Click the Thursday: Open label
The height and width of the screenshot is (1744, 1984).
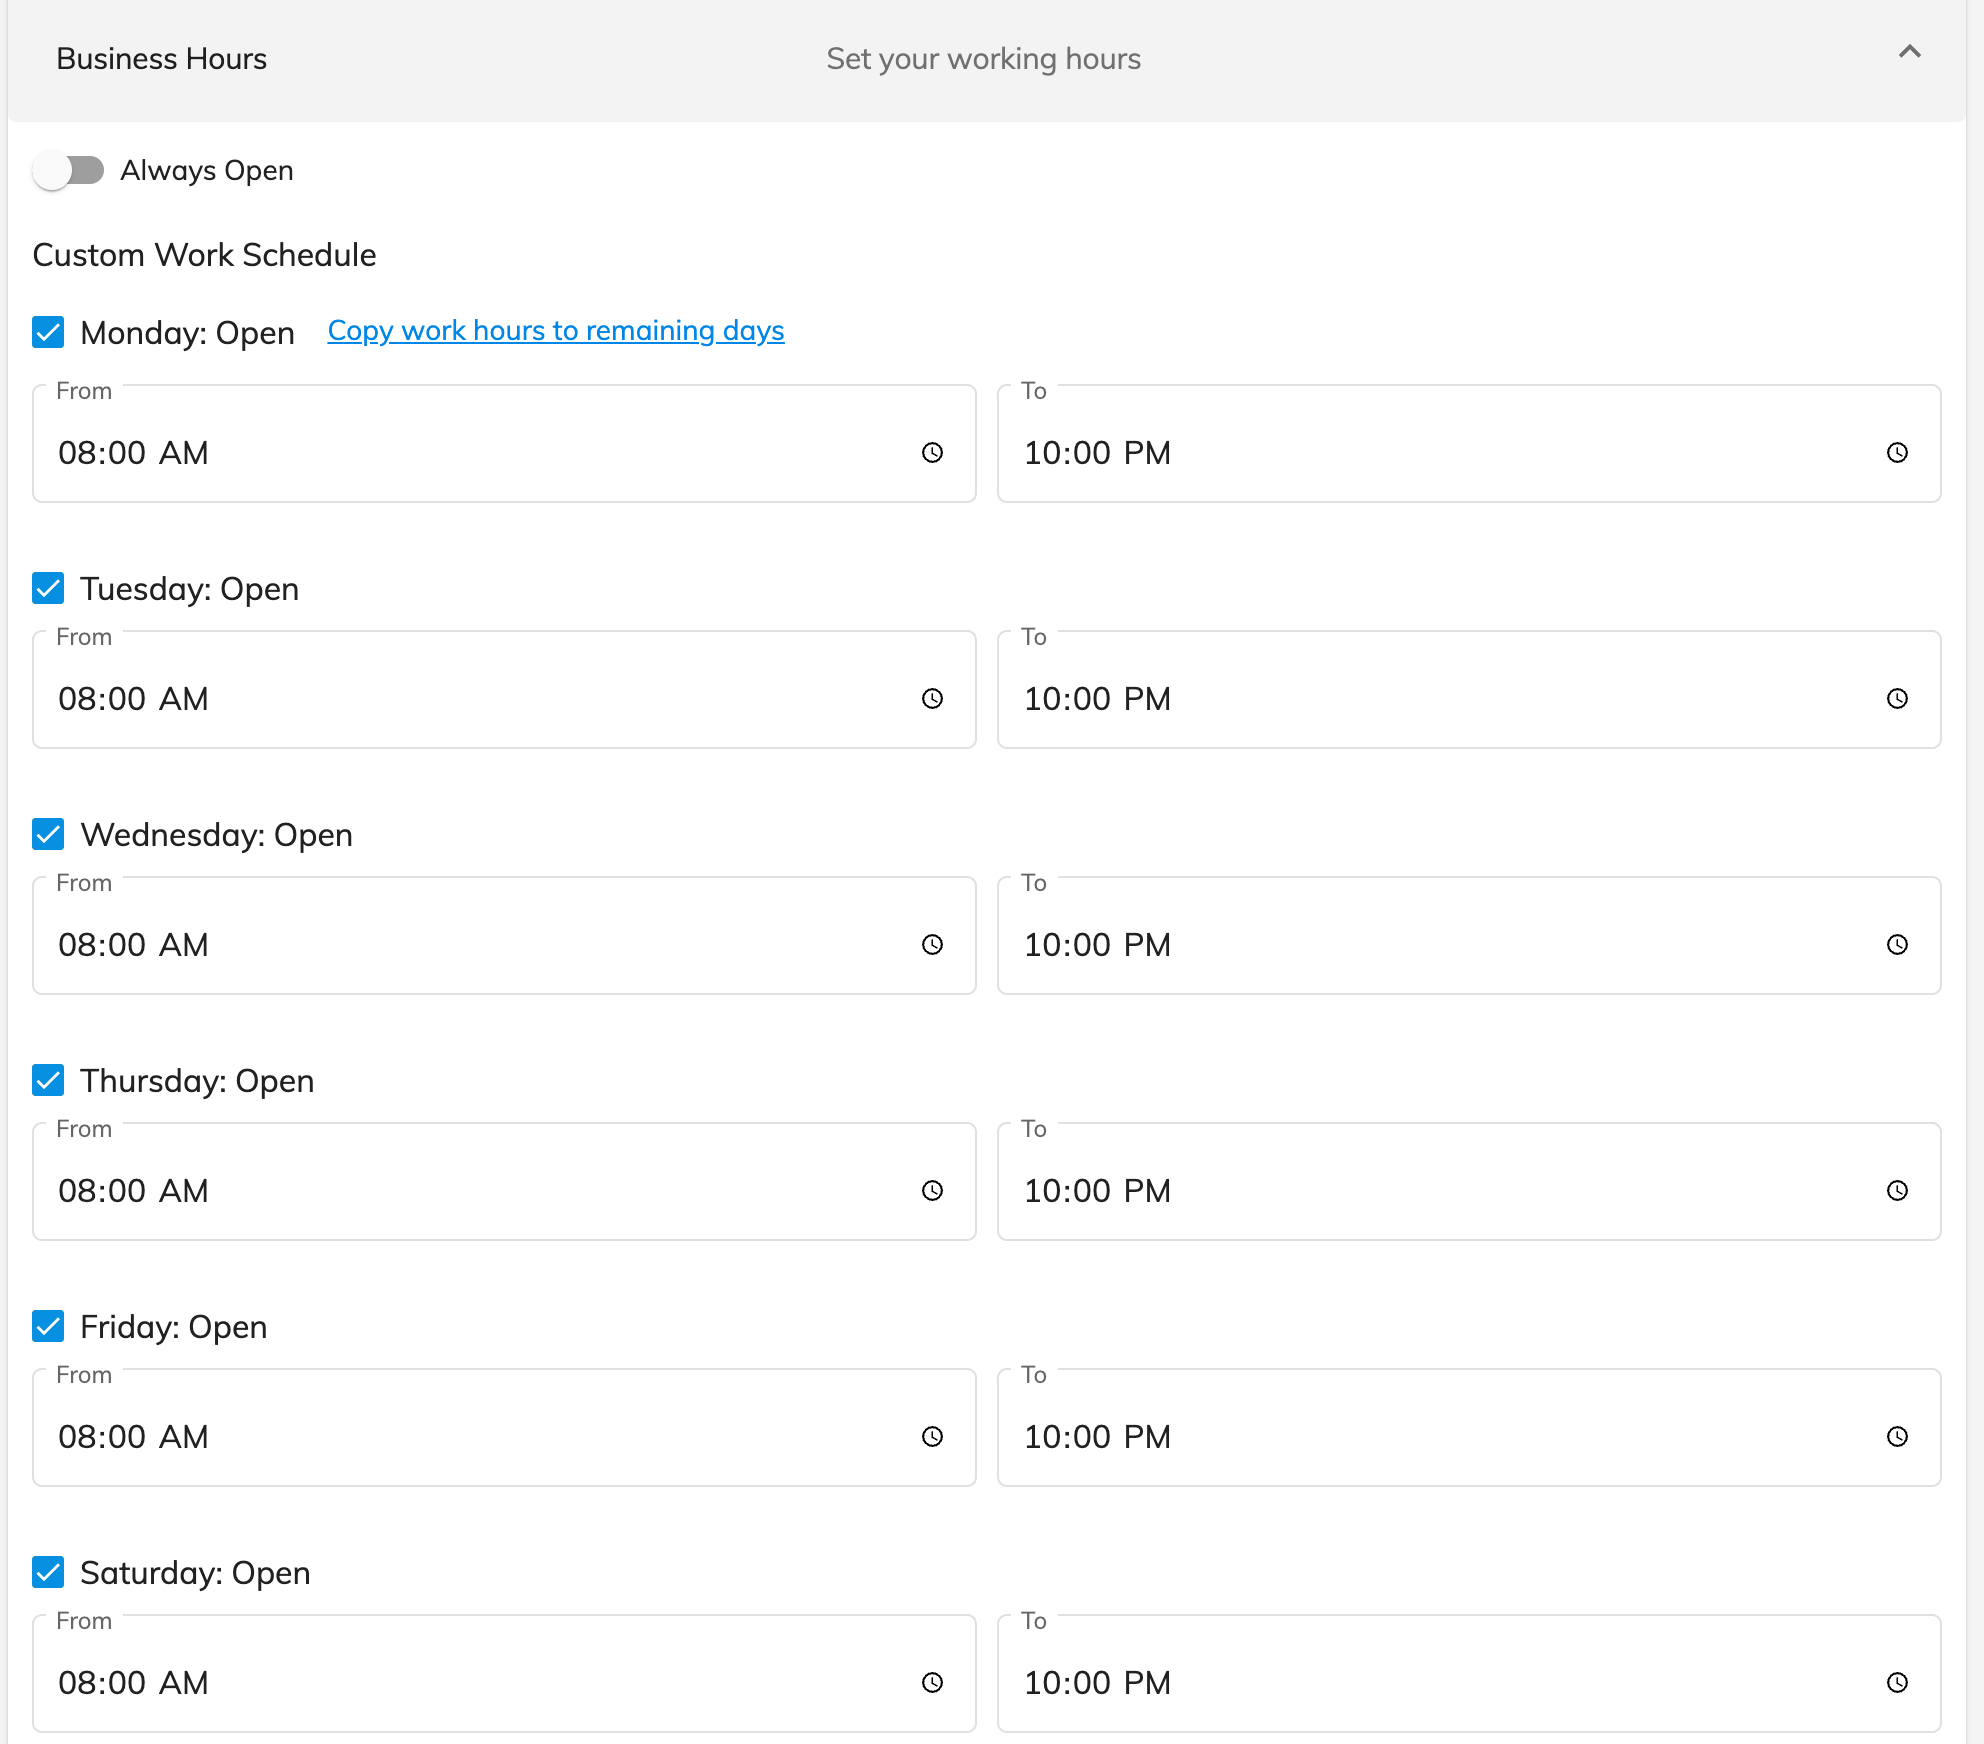pyautogui.click(x=197, y=1081)
